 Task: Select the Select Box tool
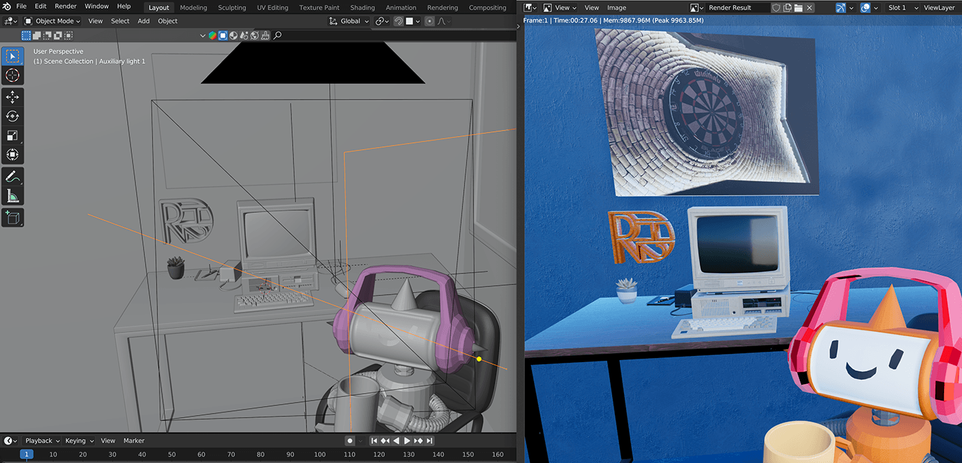(x=12, y=56)
